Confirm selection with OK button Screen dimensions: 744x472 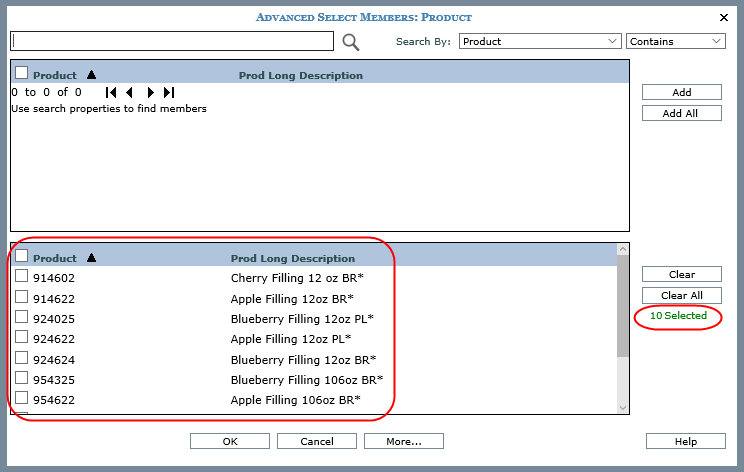click(x=230, y=441)
